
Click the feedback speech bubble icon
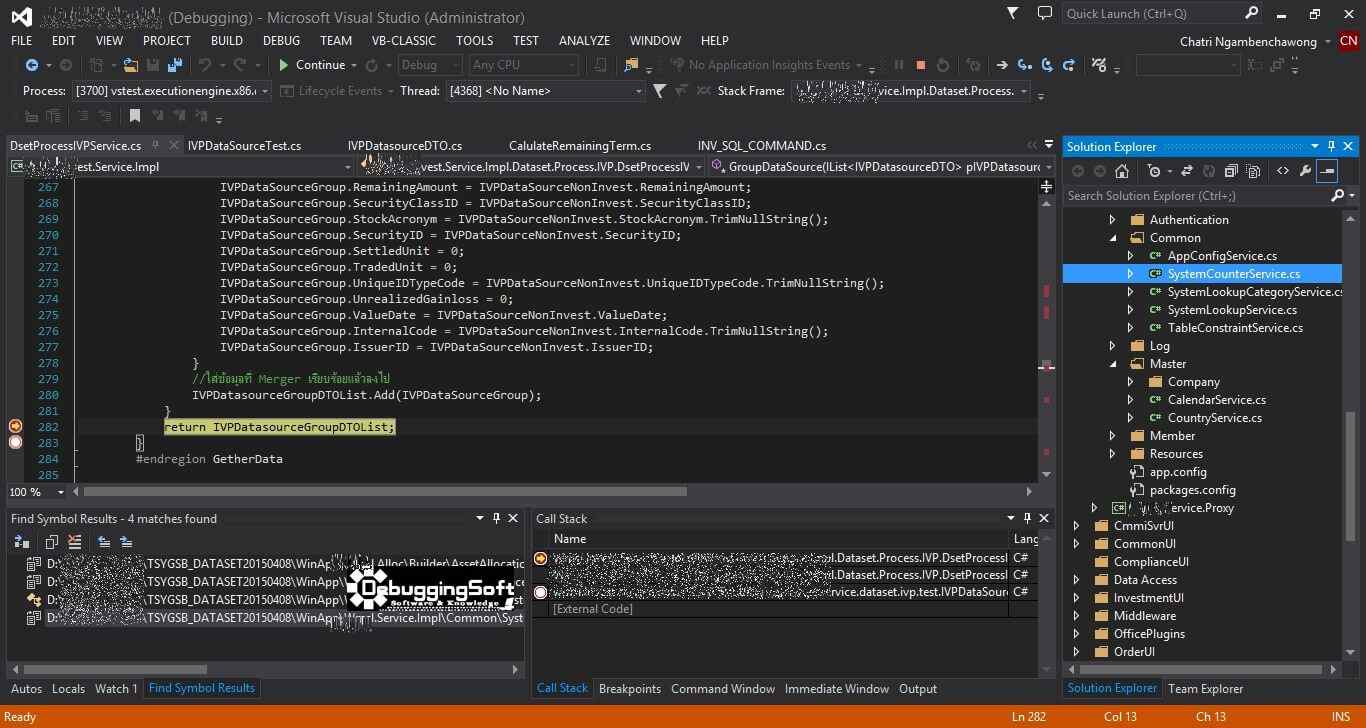click(x=1045, y=14)
